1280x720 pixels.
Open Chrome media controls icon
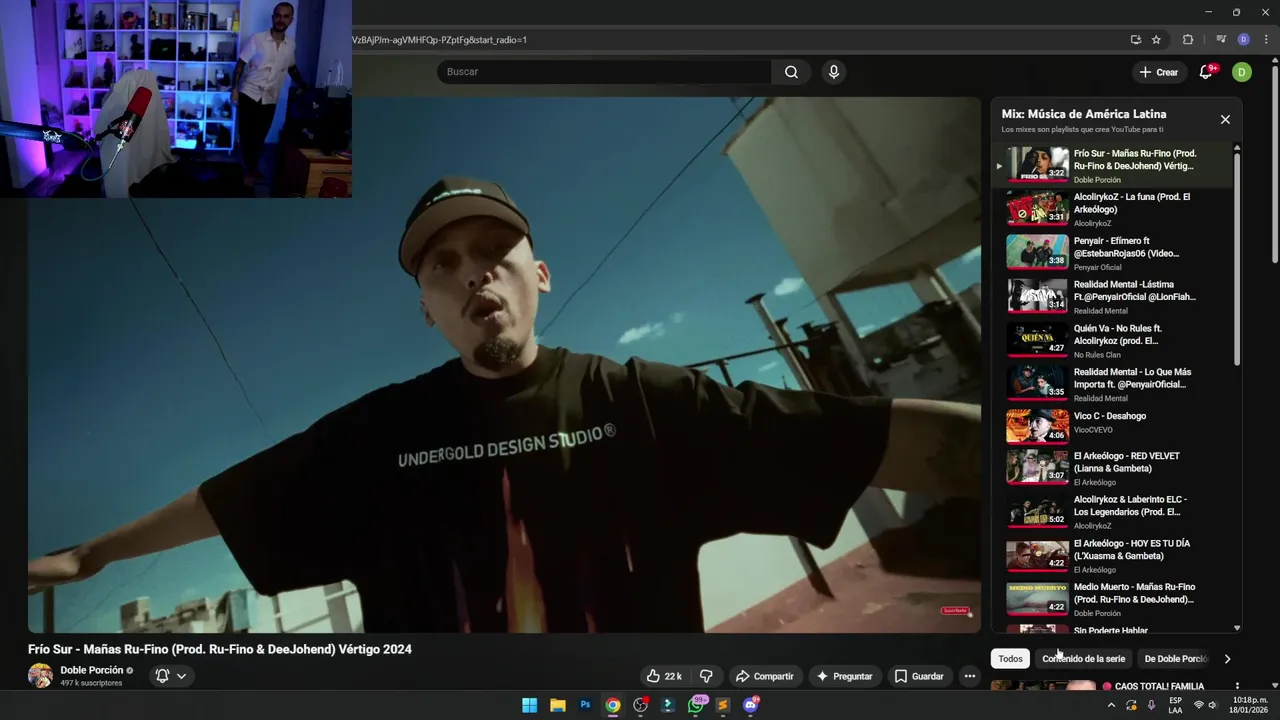1221,40
